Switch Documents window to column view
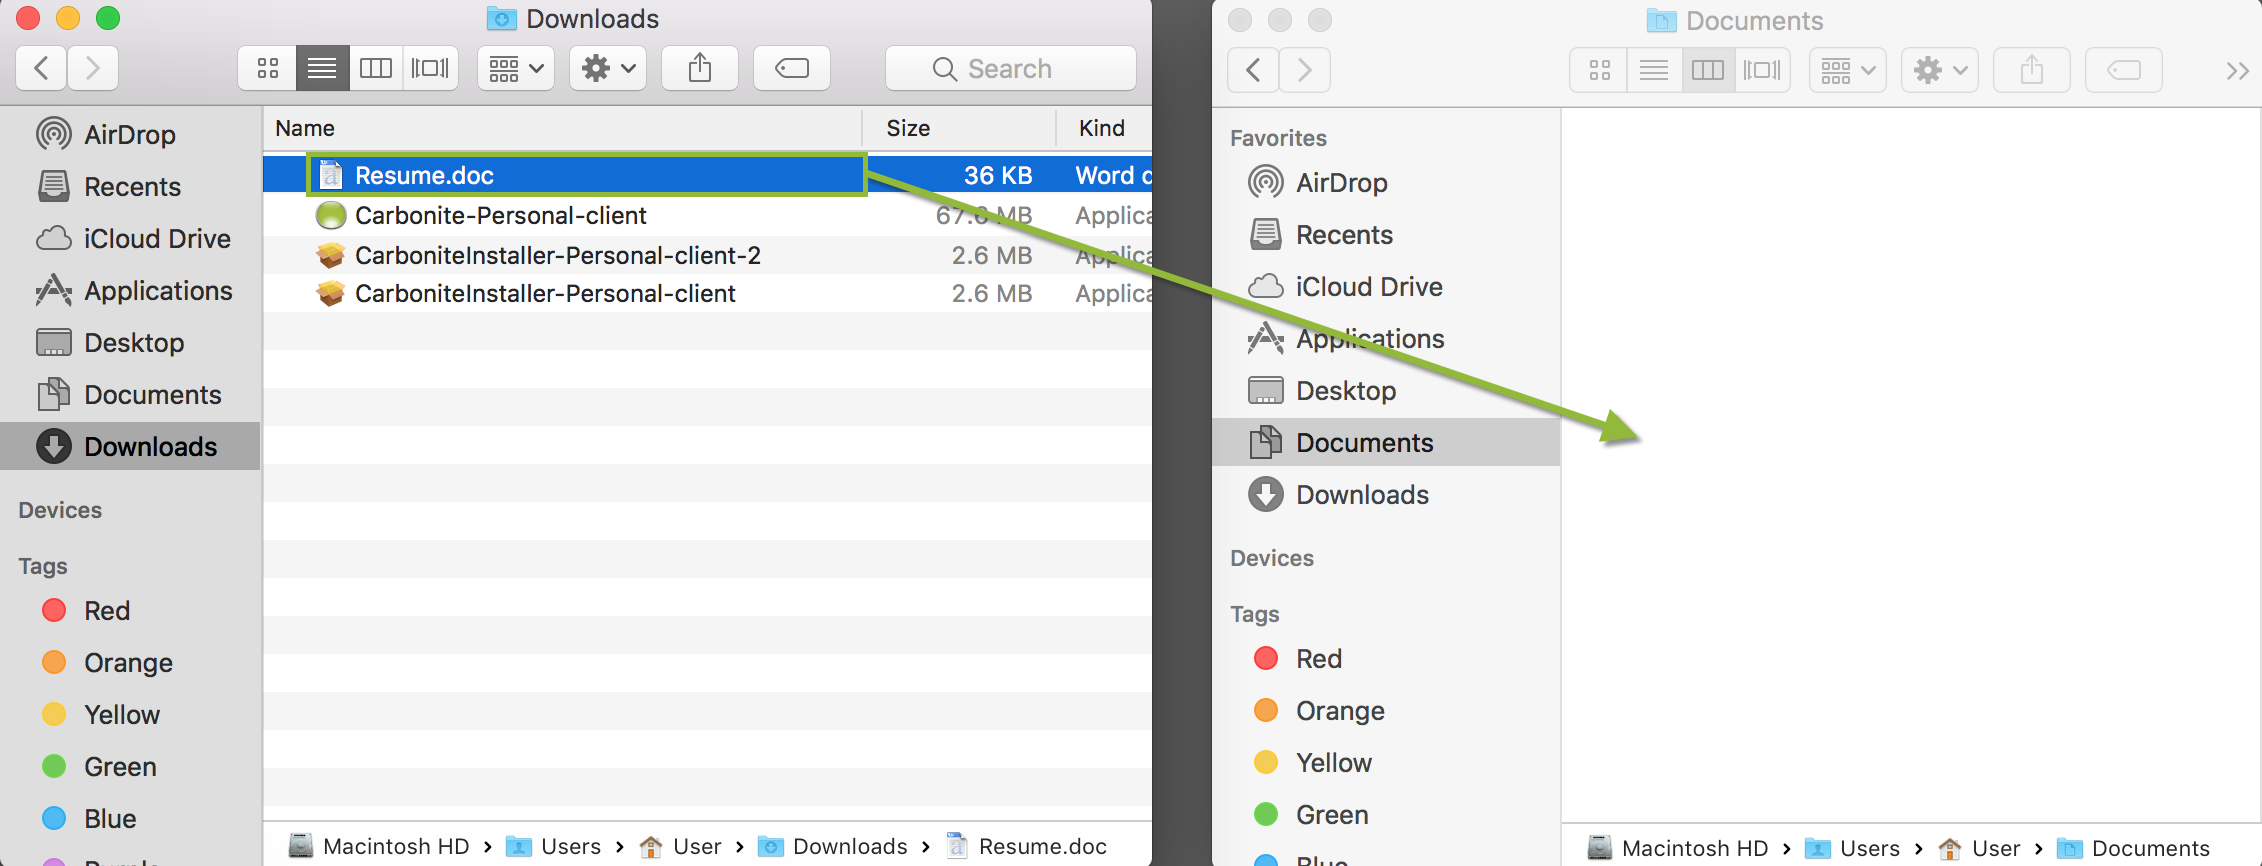 (1708, 70)
